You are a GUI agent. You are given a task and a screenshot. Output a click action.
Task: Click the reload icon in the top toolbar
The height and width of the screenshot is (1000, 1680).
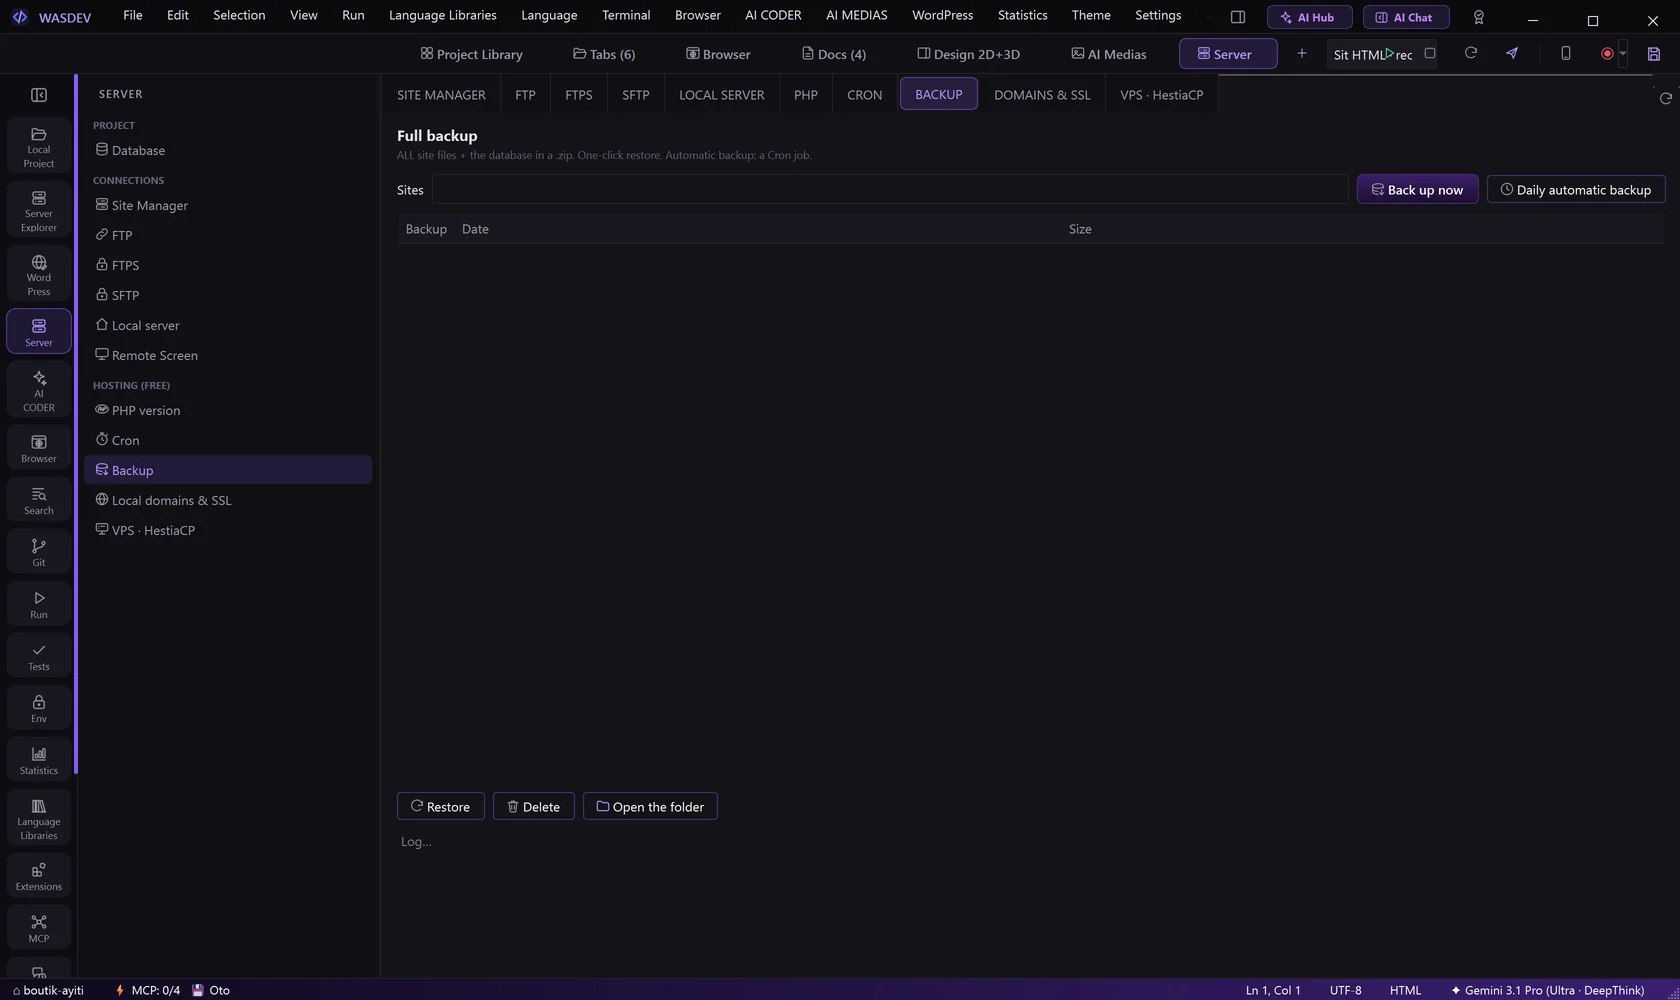[x=1471, y=54]
